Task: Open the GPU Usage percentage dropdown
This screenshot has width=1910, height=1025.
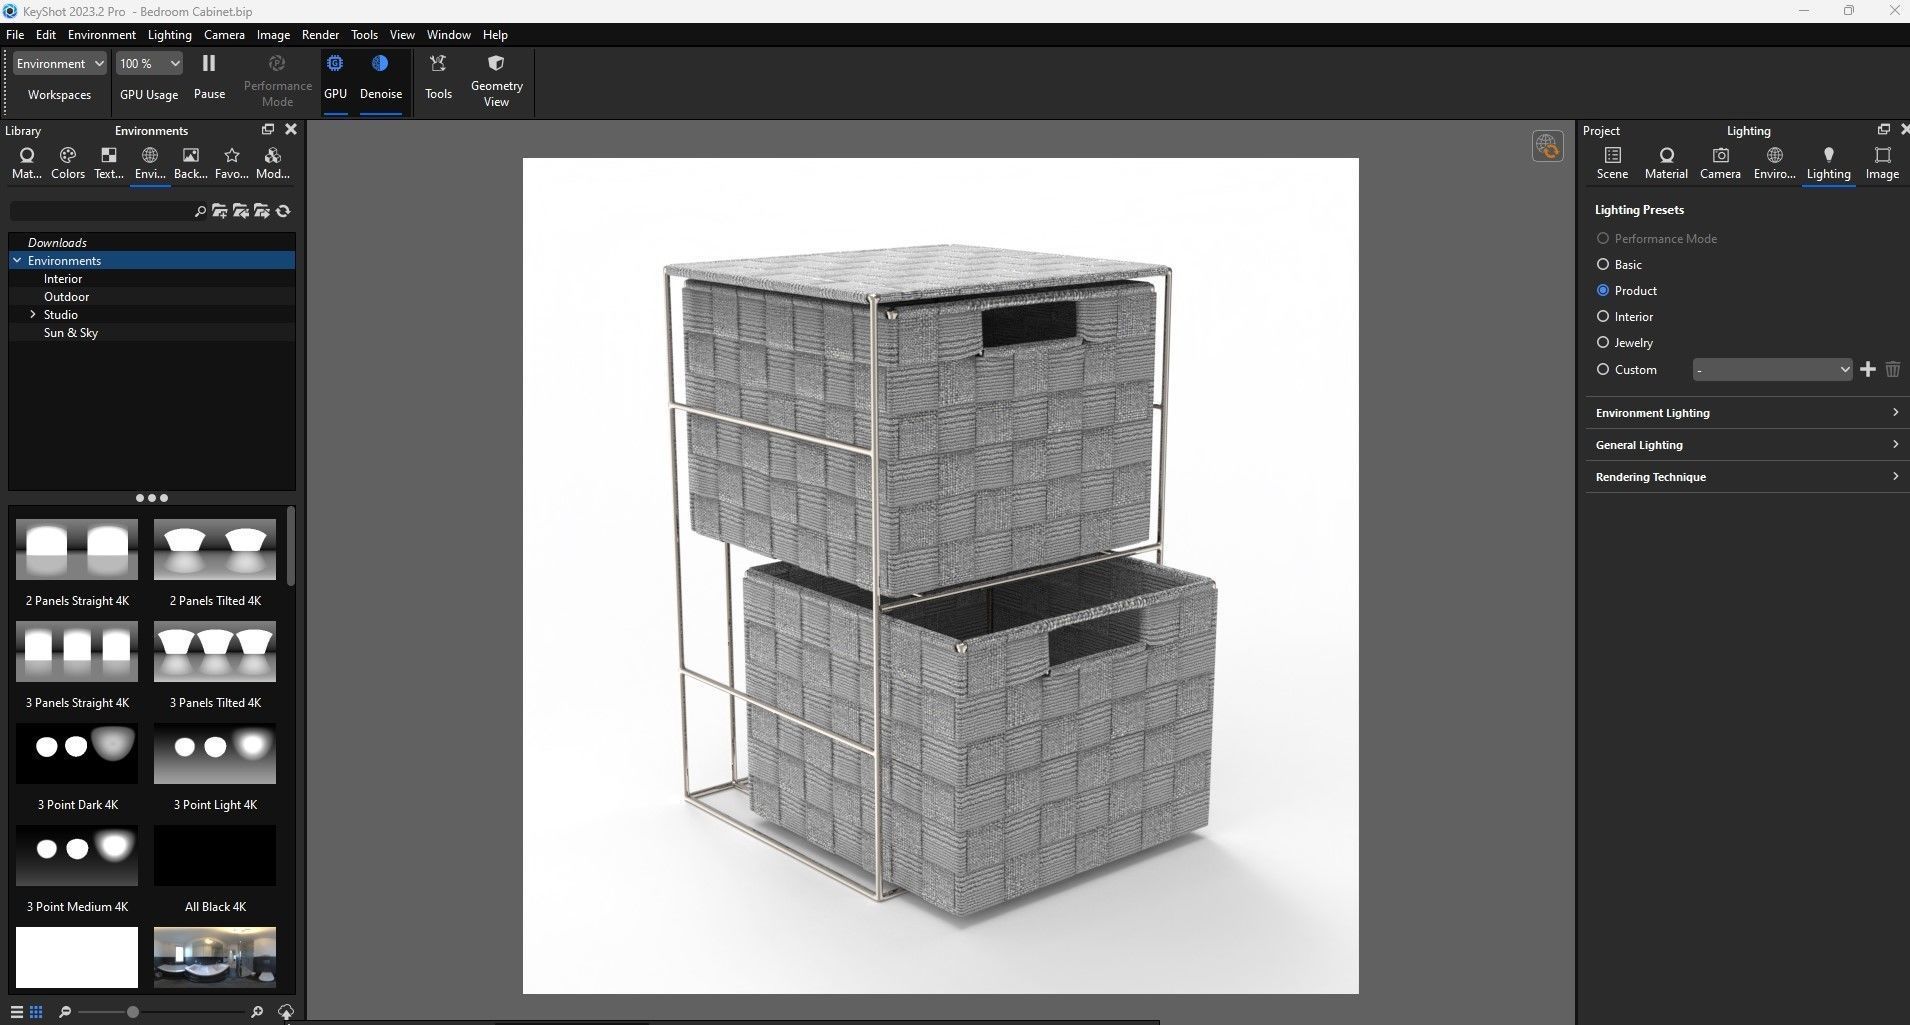Action: point(149,63)
